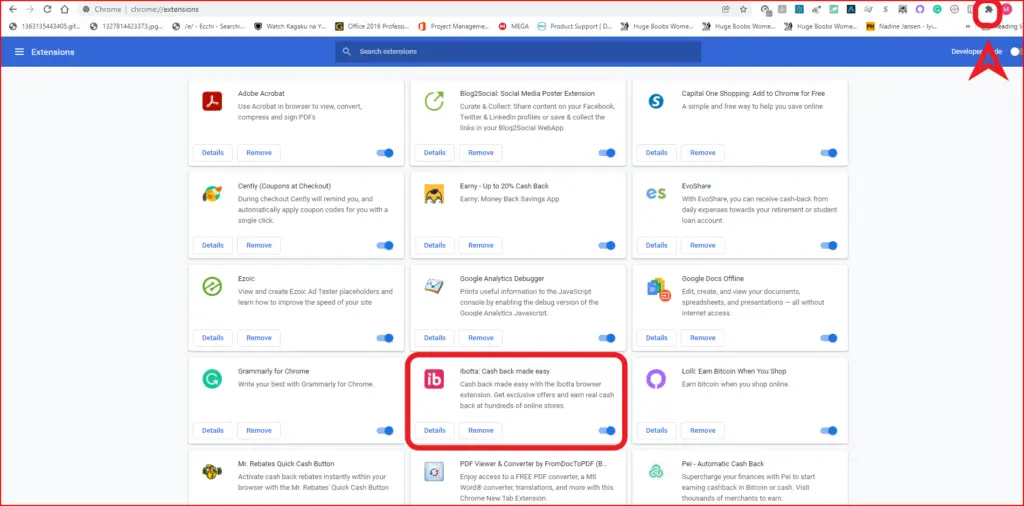Disable Capital One Shopping toggle
This screenshot has height=506, width=1024.
click(829, 153)
